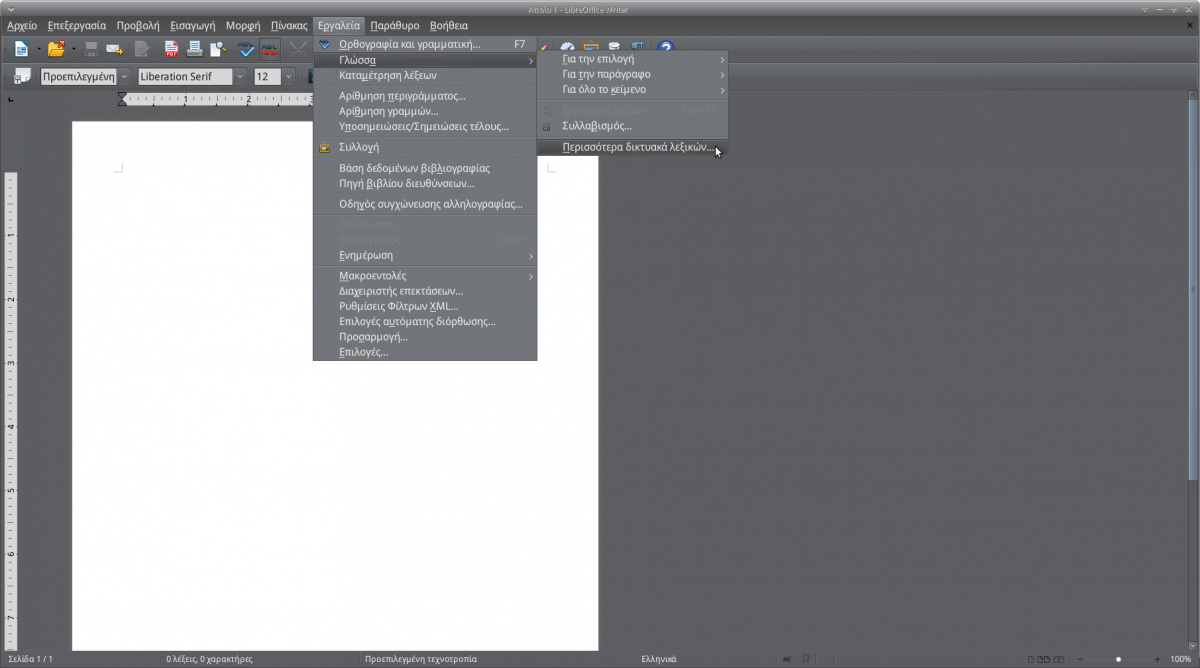
Task: Open the Αρχείο menu
Action: point(22,25)
